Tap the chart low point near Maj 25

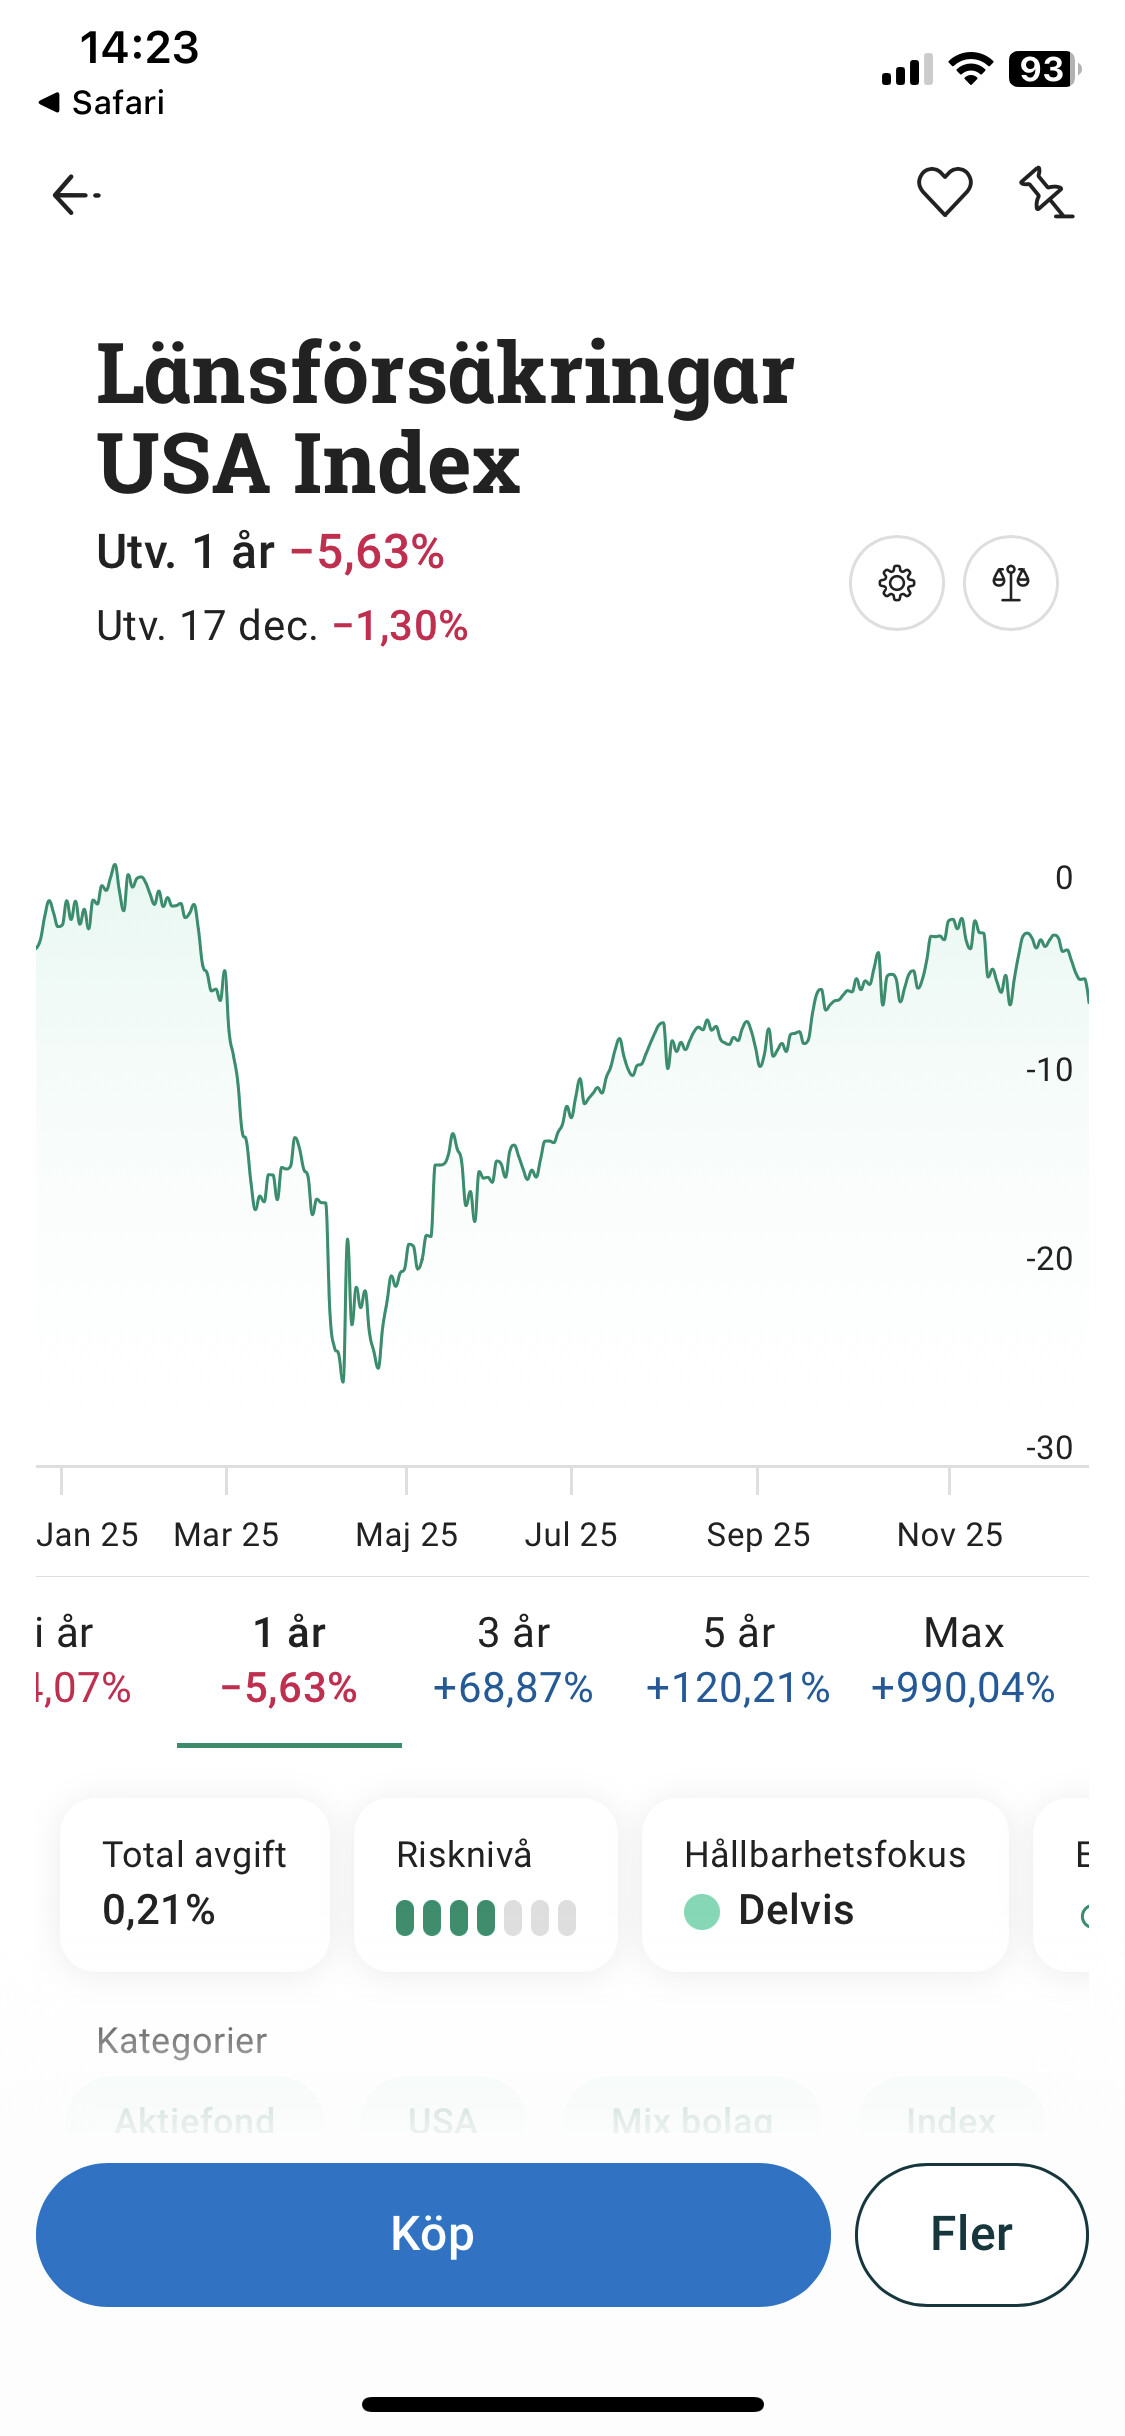click(x=343, y=1380)
